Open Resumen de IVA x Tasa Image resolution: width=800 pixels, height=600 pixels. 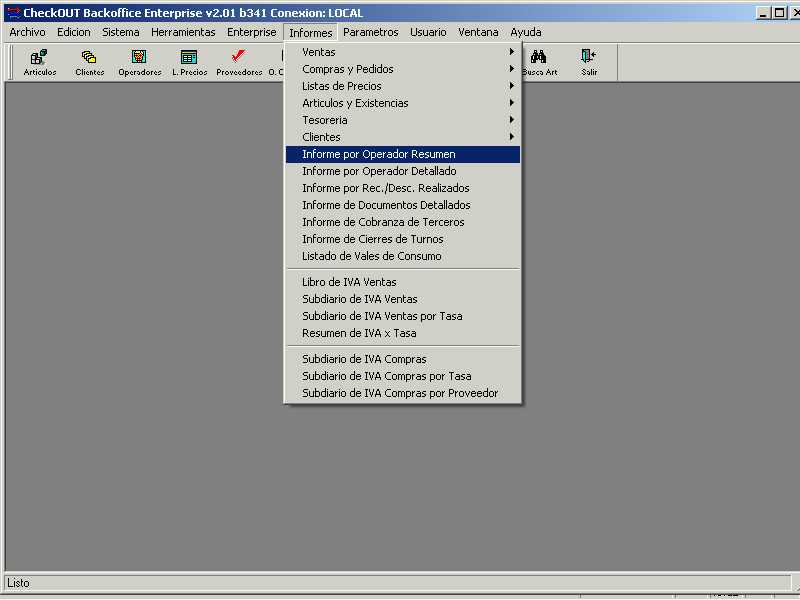tap(403, 333)
